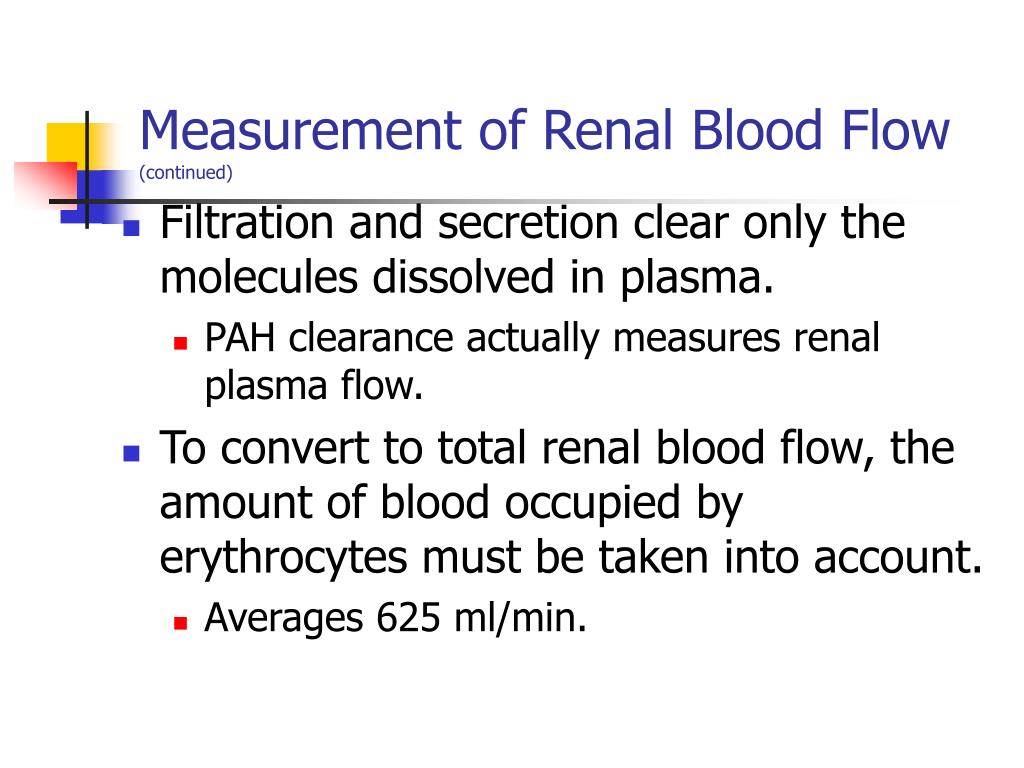Click the line molecules dissolved in plasma
This screenshot has width=1024, height=768.
[x=466, y=280]
